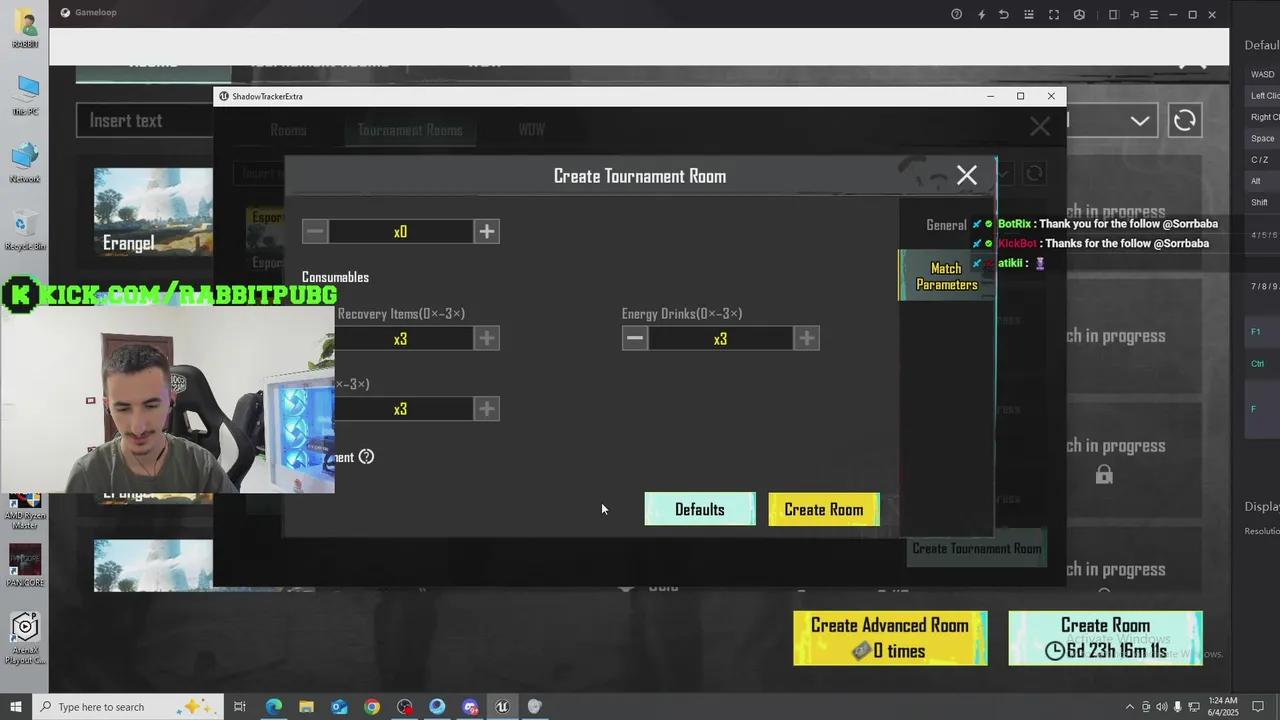
Task: Click the Create Room timer button at bottom
Action: (1105, 638)
